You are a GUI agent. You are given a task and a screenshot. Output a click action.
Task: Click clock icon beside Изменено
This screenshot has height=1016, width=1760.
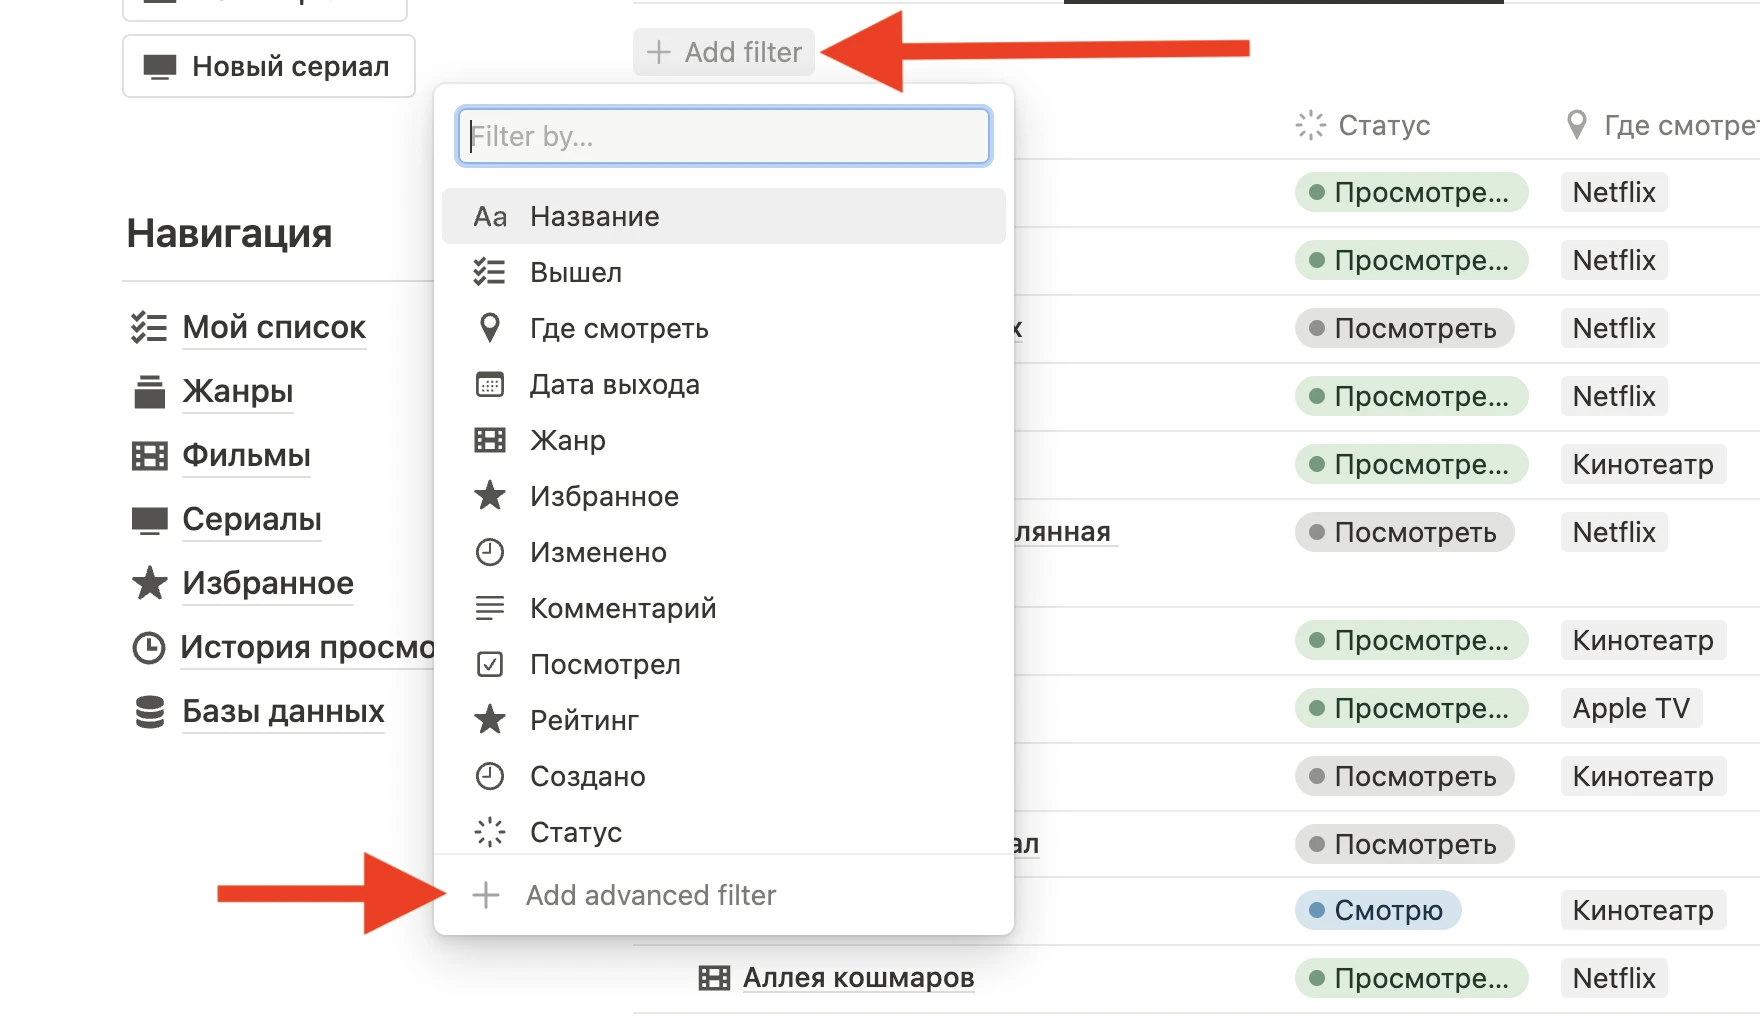490,552
